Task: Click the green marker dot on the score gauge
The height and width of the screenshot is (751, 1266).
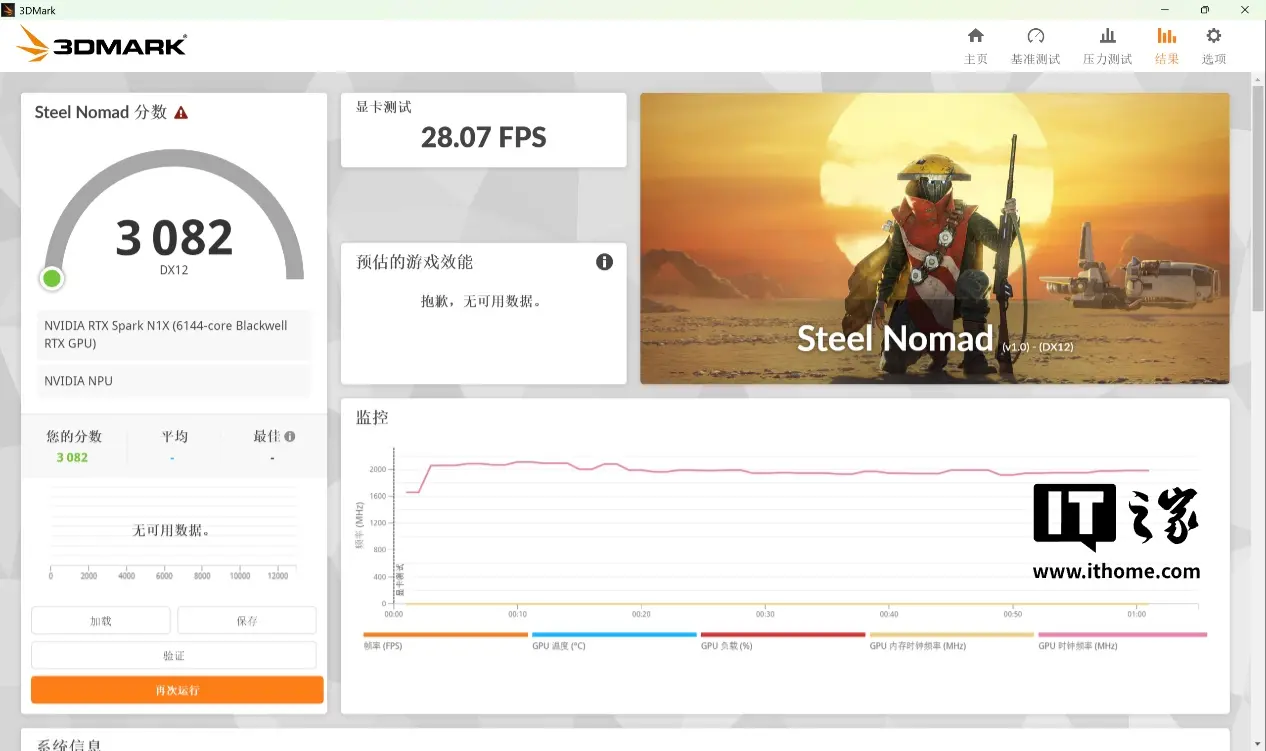Action: [x=52, y=278]
